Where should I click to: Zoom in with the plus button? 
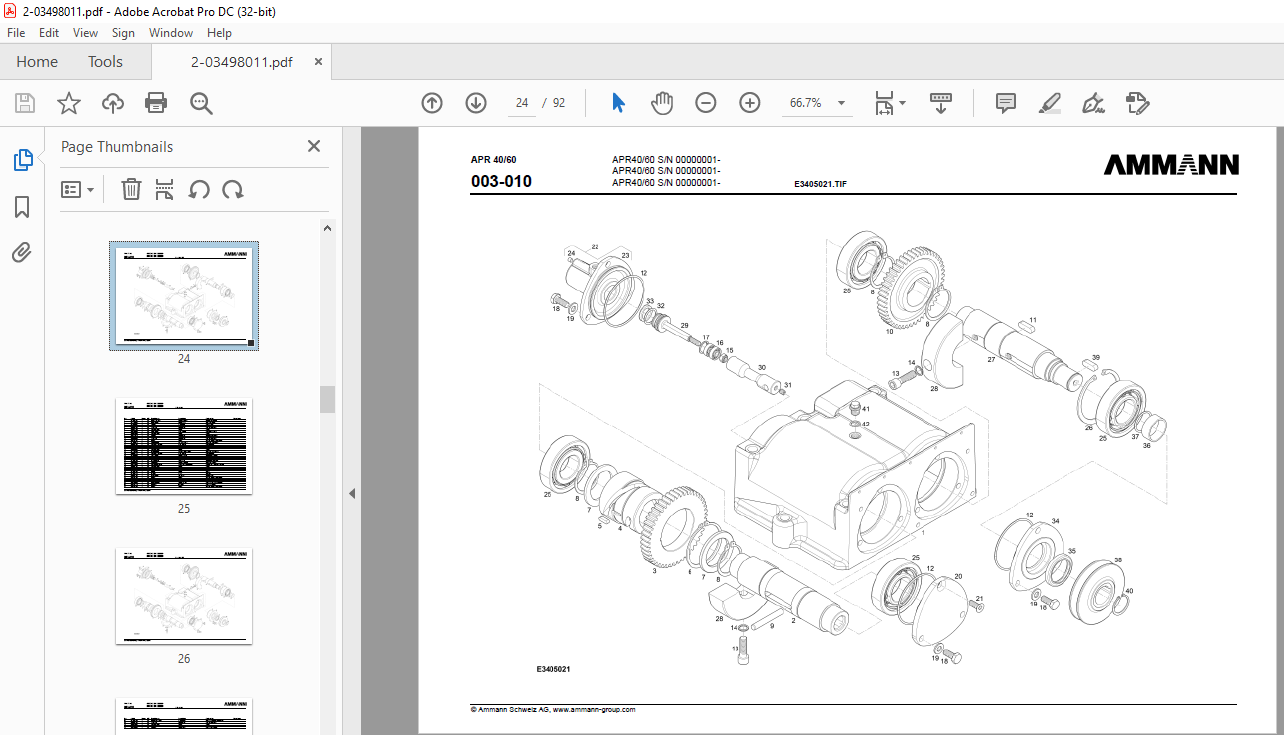pyautogui.click(x=750, y=103)
